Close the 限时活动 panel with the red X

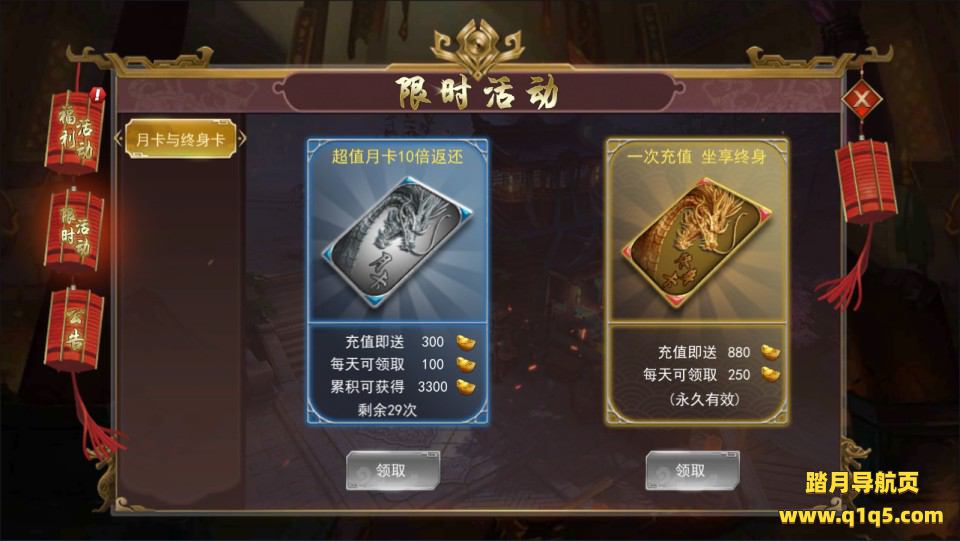(x=861, y=98)
